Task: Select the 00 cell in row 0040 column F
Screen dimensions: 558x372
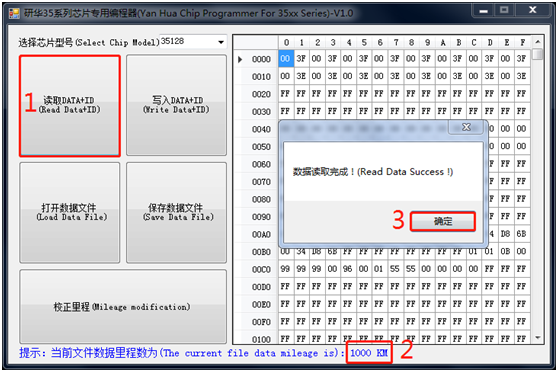Action: click(522, 129)
